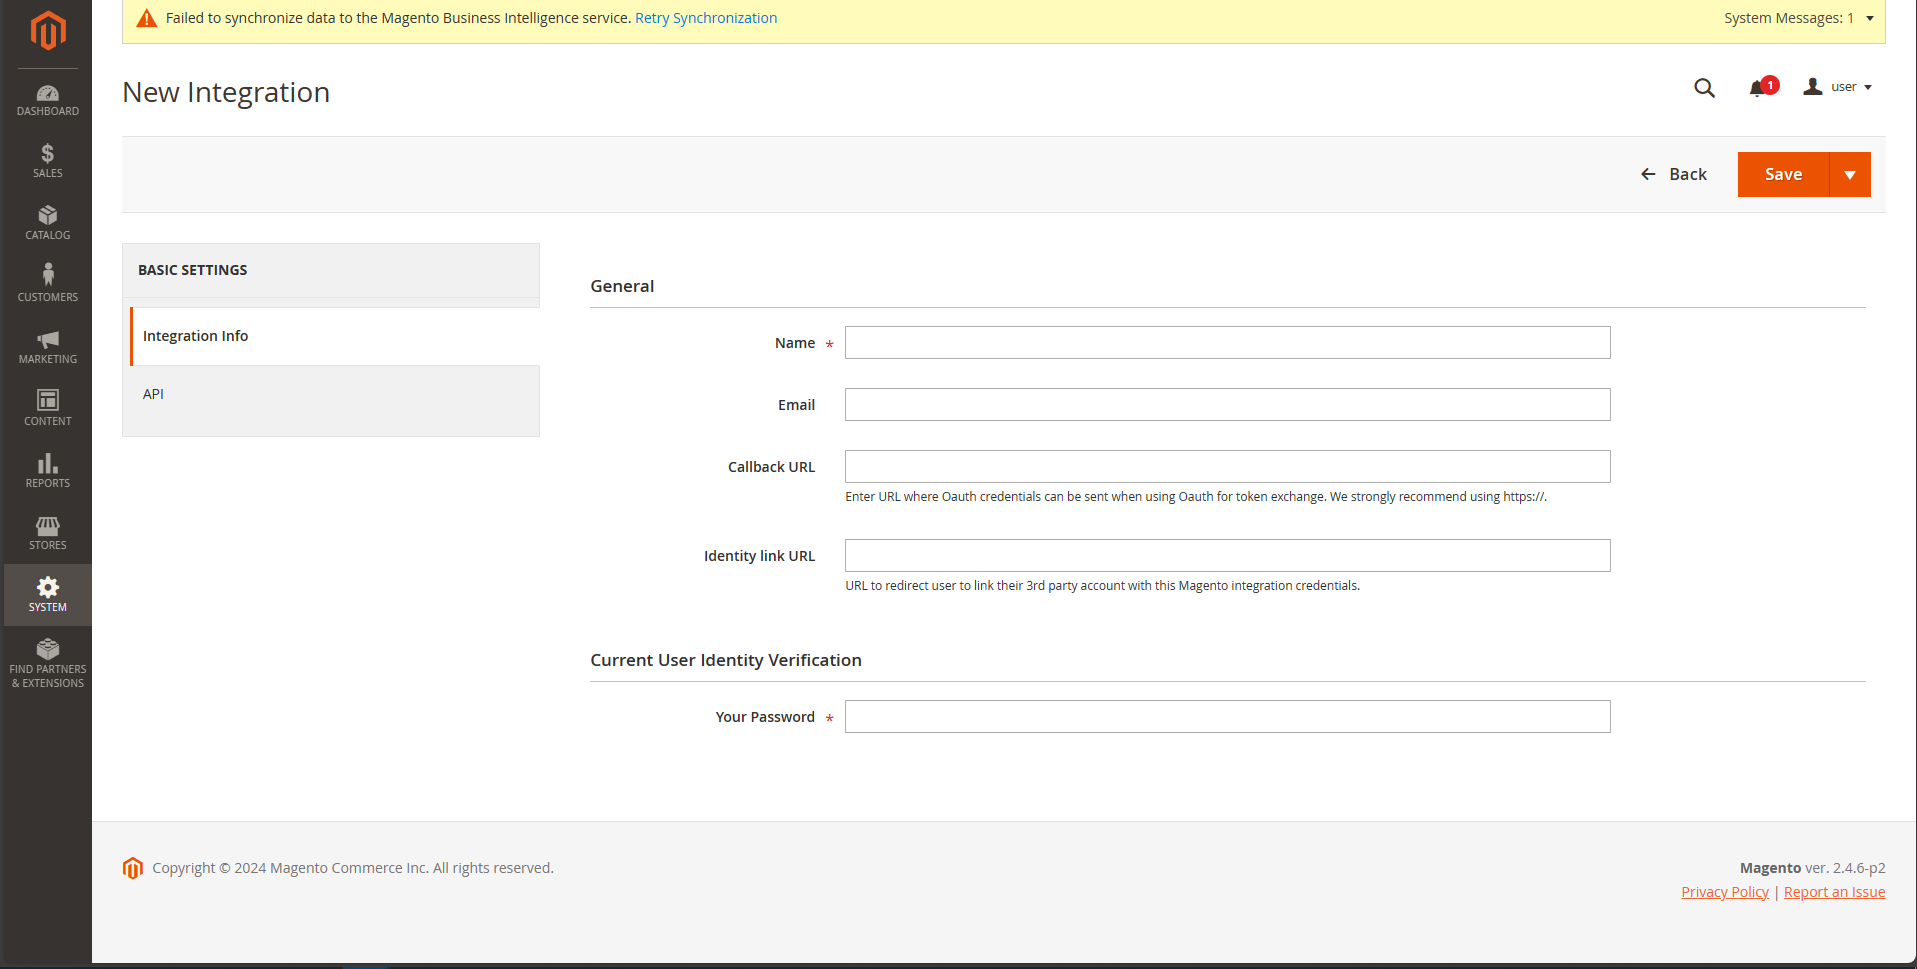Image resolution: width=1917 pixels, height=969 pixels.
Task: Go Back to integrations list
Action: coord(1674,174)
